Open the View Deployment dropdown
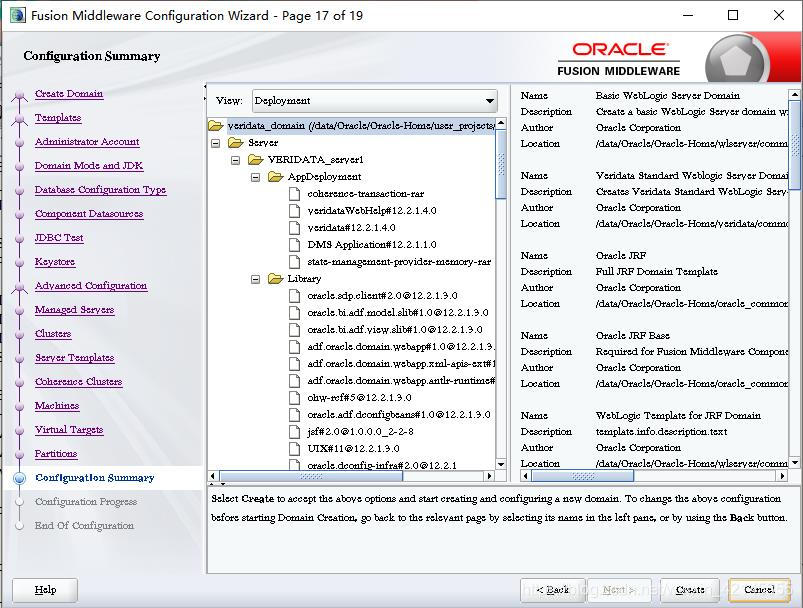Screen dimensions: 803x608 pyautogui.click(x=374, y=101)
